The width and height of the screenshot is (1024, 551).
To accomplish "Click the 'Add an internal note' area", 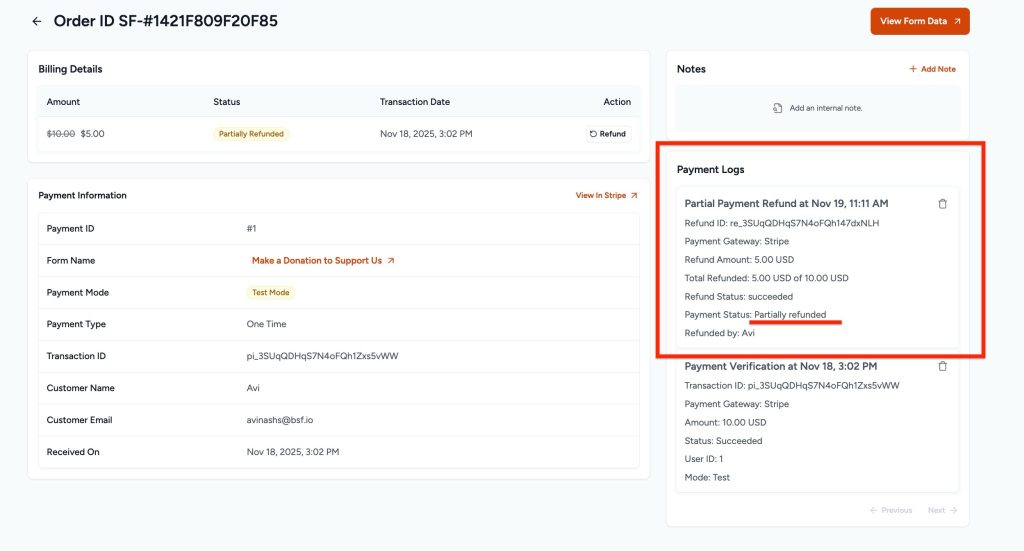I will click(817, 108).
